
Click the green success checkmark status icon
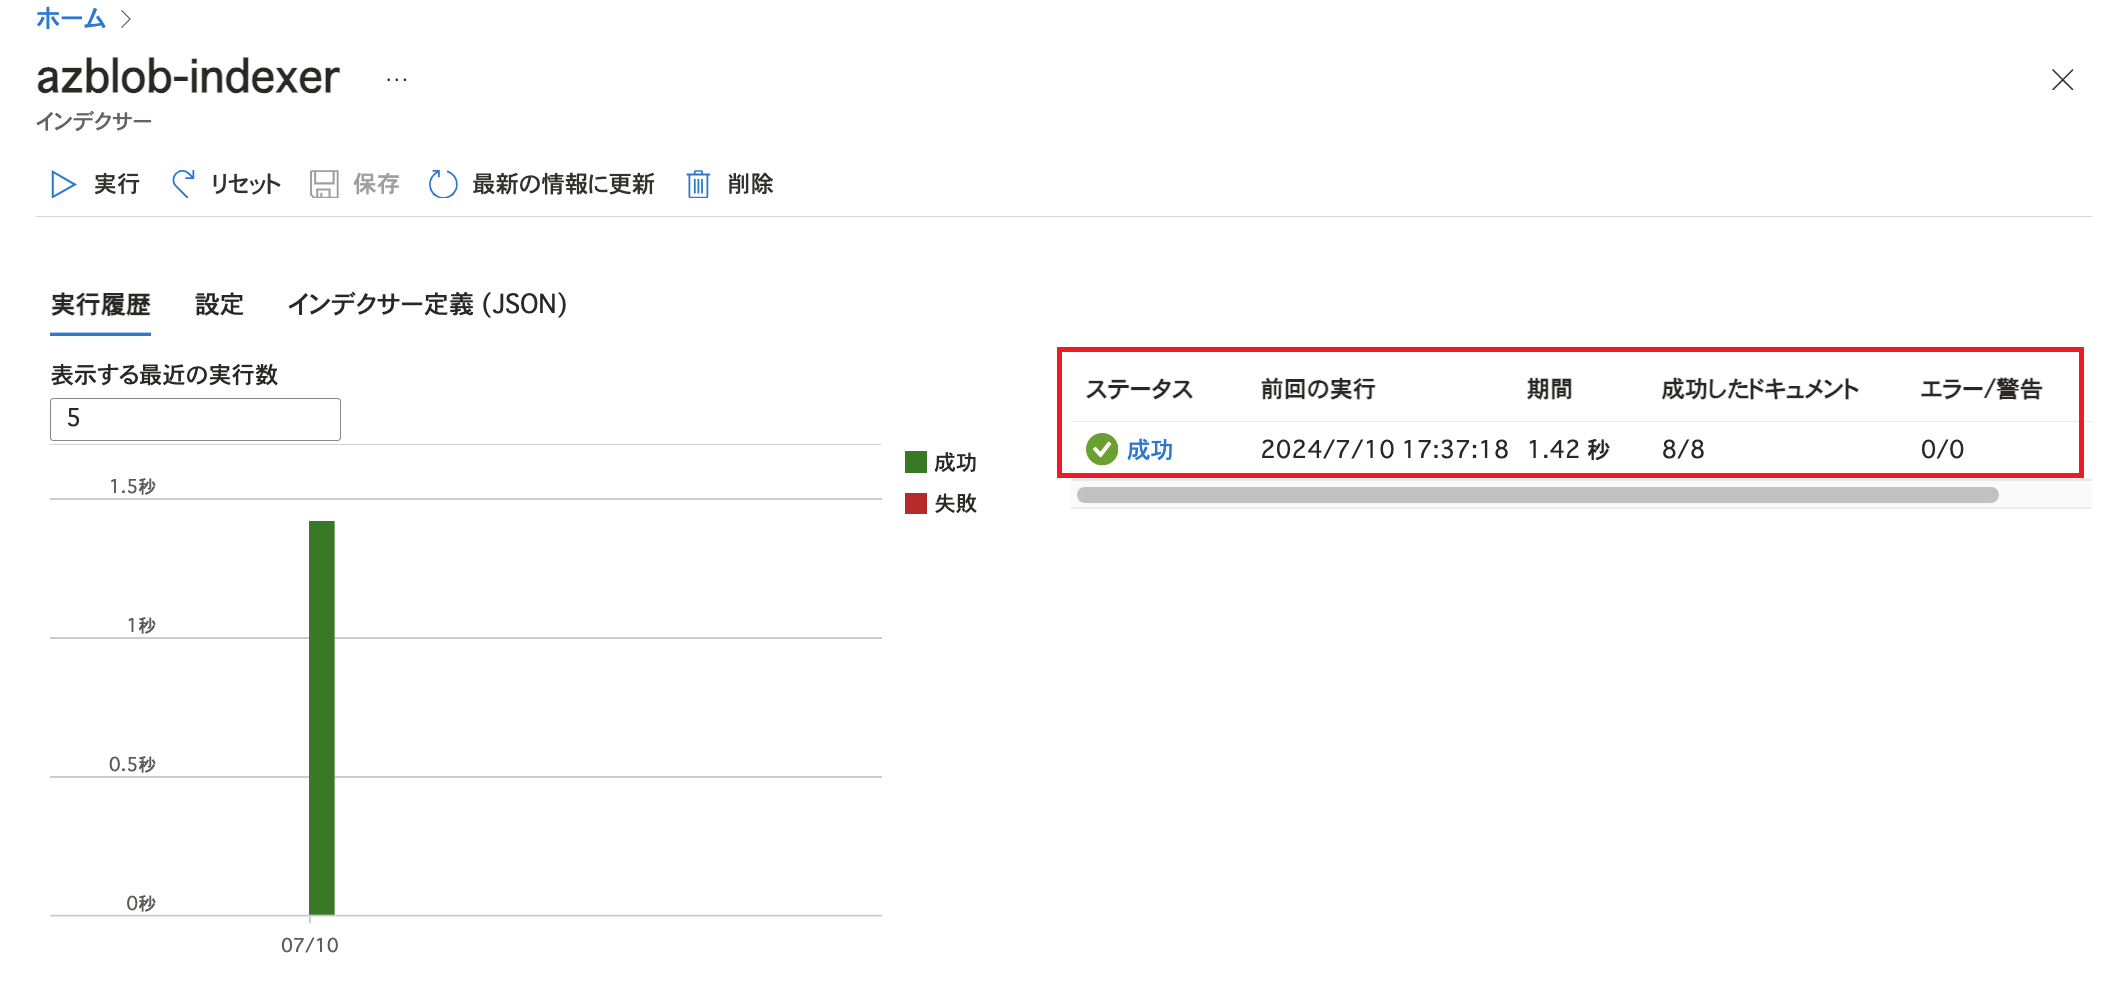(x=1101, y=449)
